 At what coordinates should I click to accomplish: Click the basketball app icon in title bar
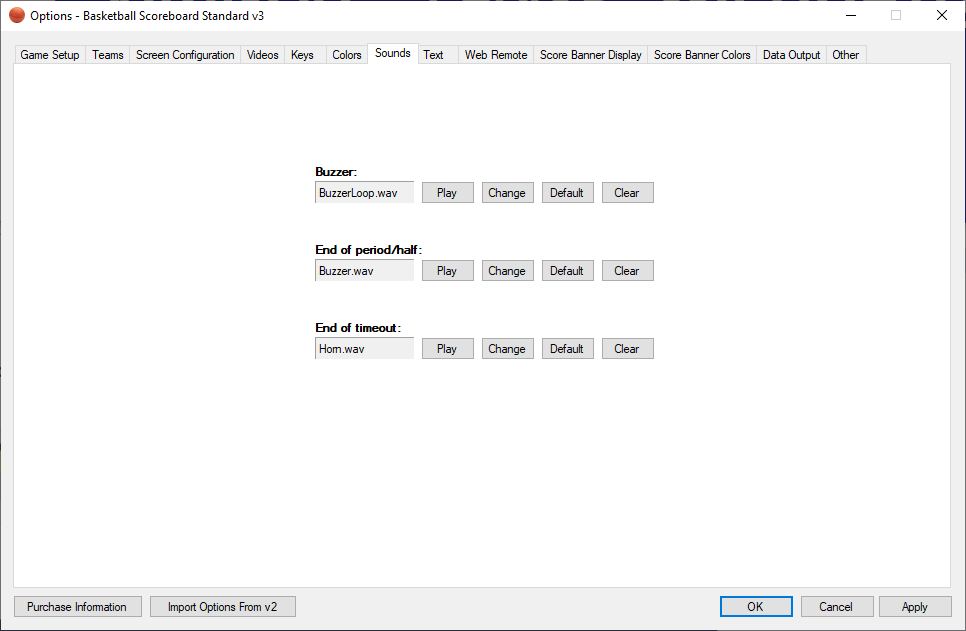17,16
